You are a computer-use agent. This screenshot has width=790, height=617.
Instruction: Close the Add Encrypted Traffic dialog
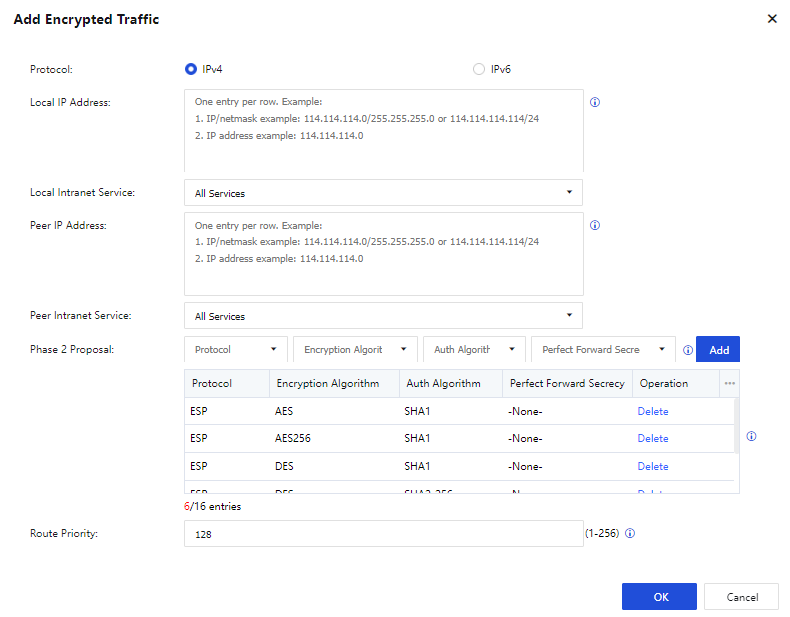771,19
